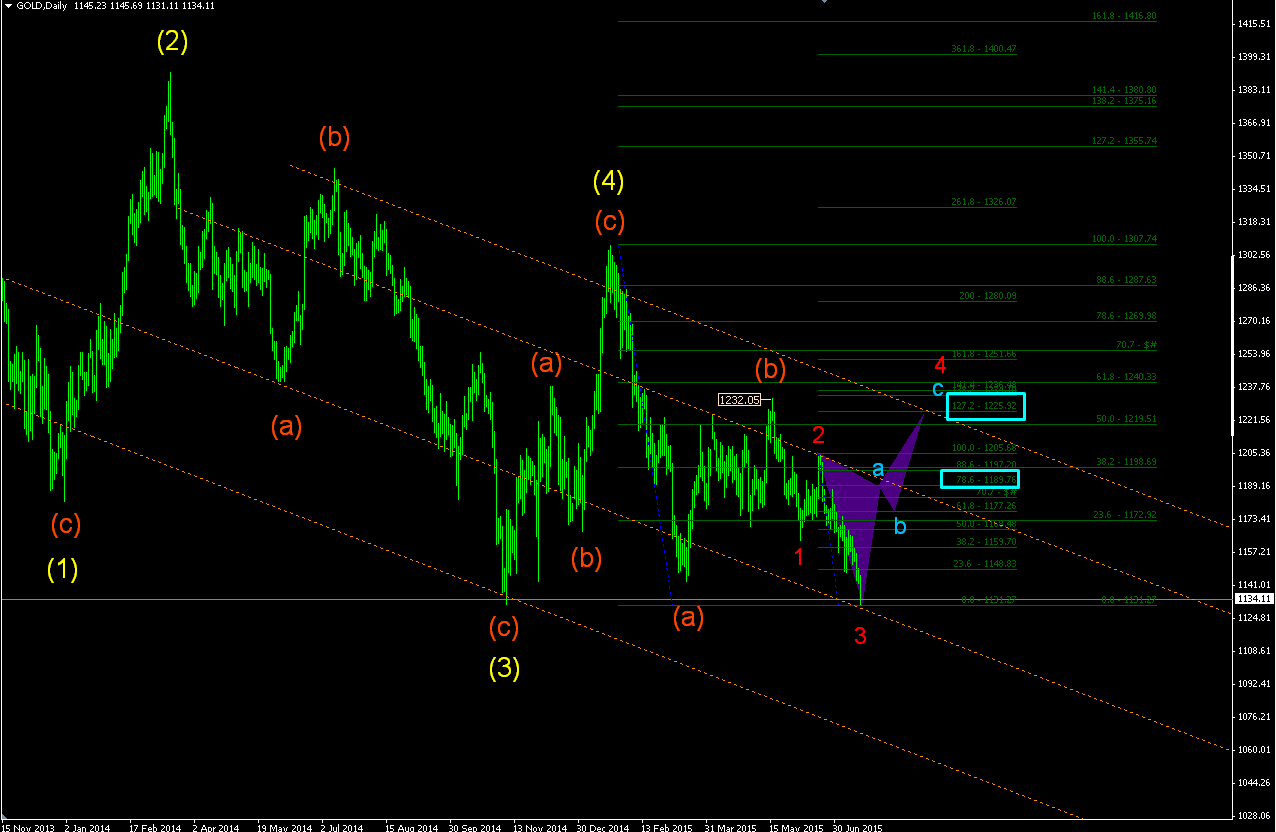Click price axis value 1157.21
Viewport: 1276px width, 832px height.
point(1253,552)
